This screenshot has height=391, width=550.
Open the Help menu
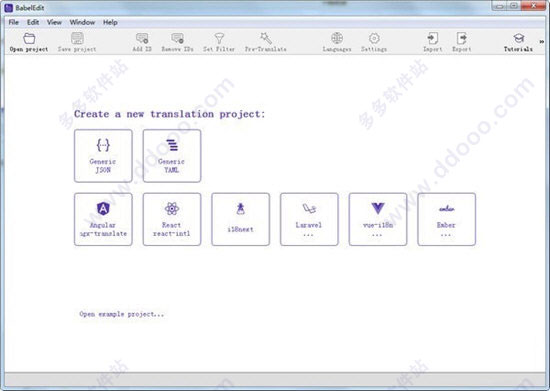tap(110, 22)
